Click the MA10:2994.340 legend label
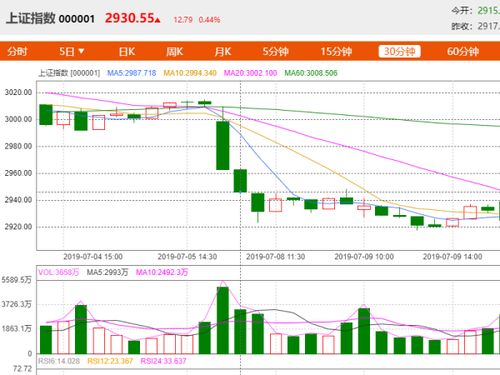Viewport: 500px width, 375px height. [190, 73]
